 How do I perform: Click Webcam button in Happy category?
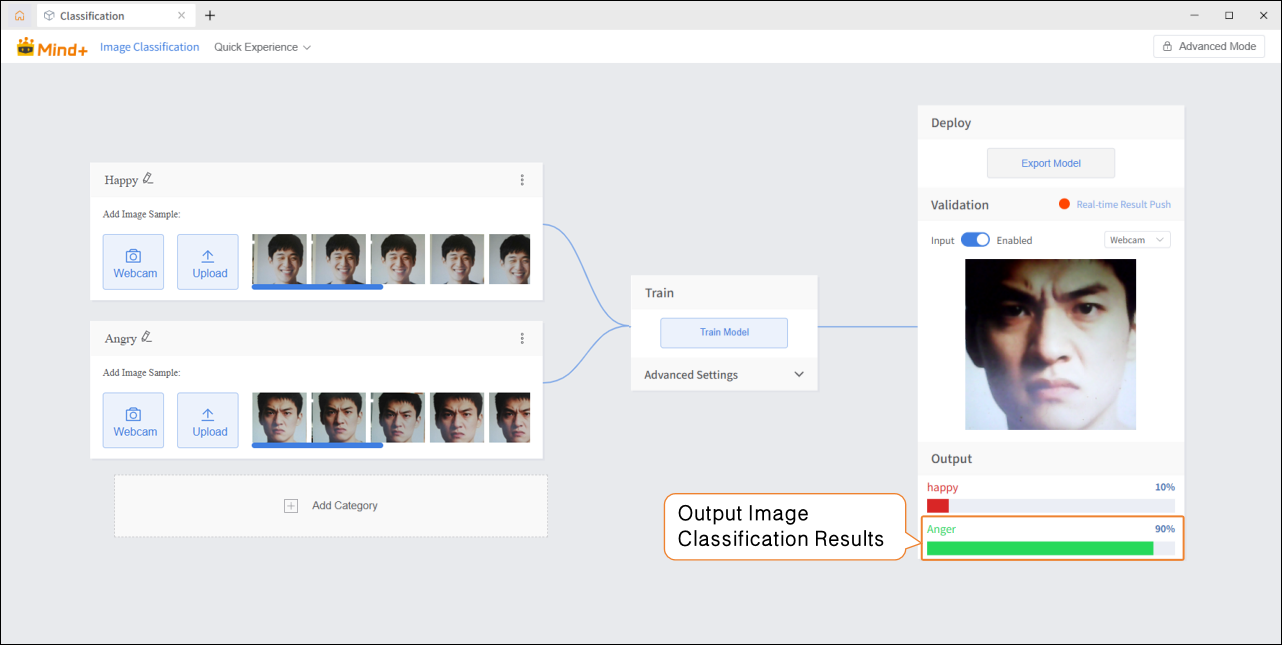point(134,262)
